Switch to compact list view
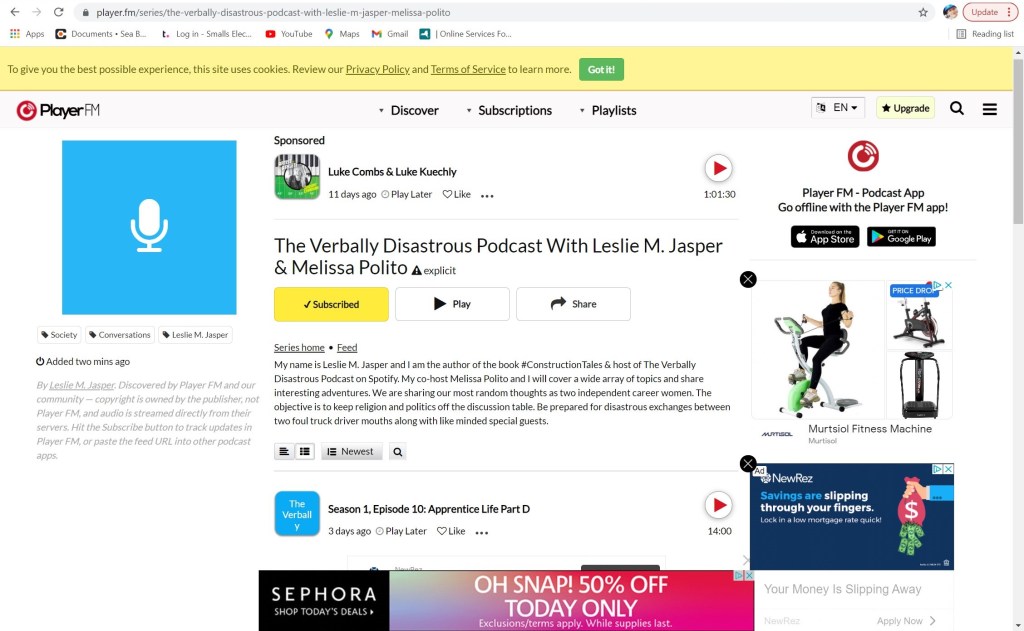 click(285, 452)
